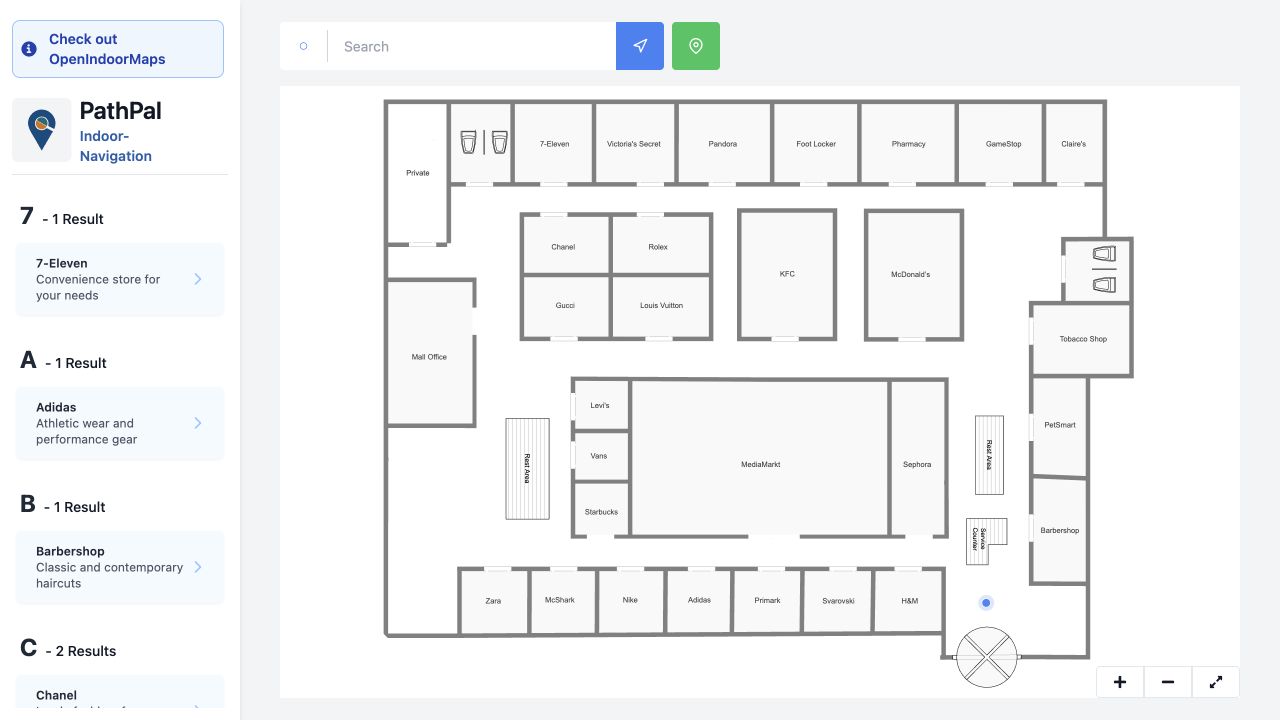This screenshot has width=1280, height=720.
Task: Click the info icon in the banner
Action: click(29, 49)
